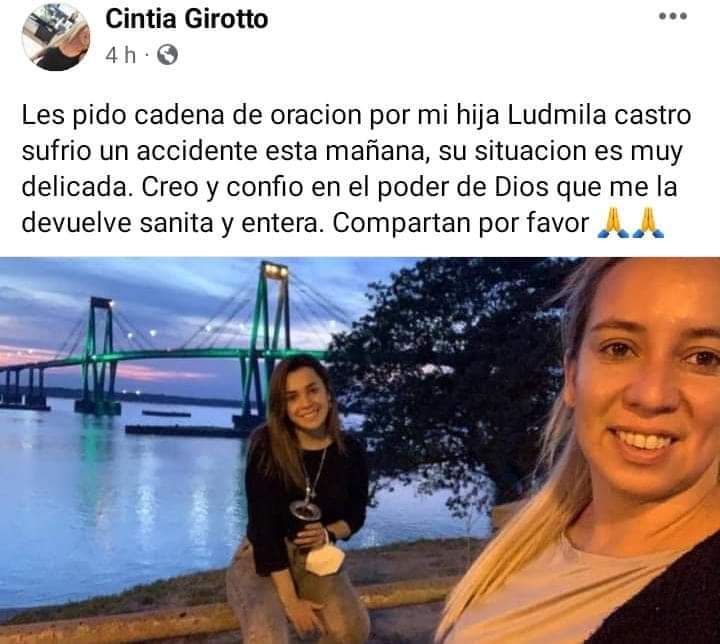
Task: Click the second praying hands emoji
Action: [647, 222]
